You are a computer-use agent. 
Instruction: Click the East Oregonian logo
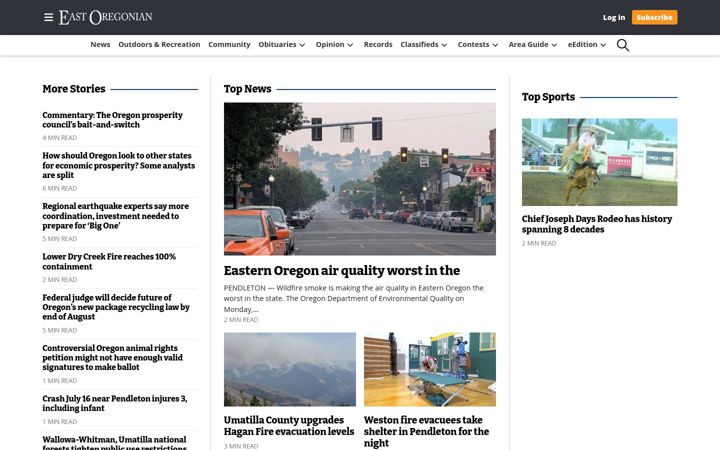pyautogui.click(x=106, y=17)
